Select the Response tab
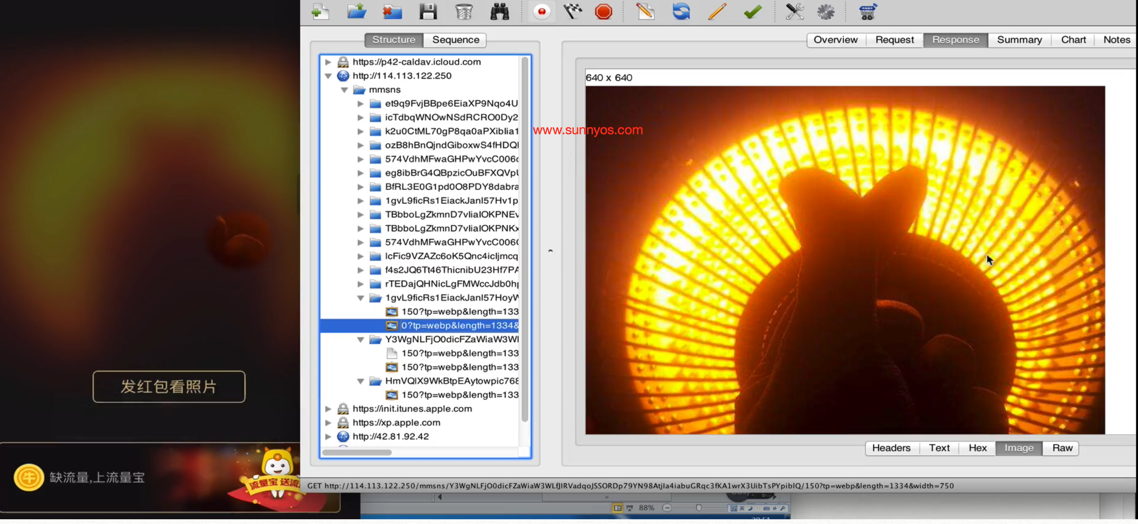 pos(955,40)
